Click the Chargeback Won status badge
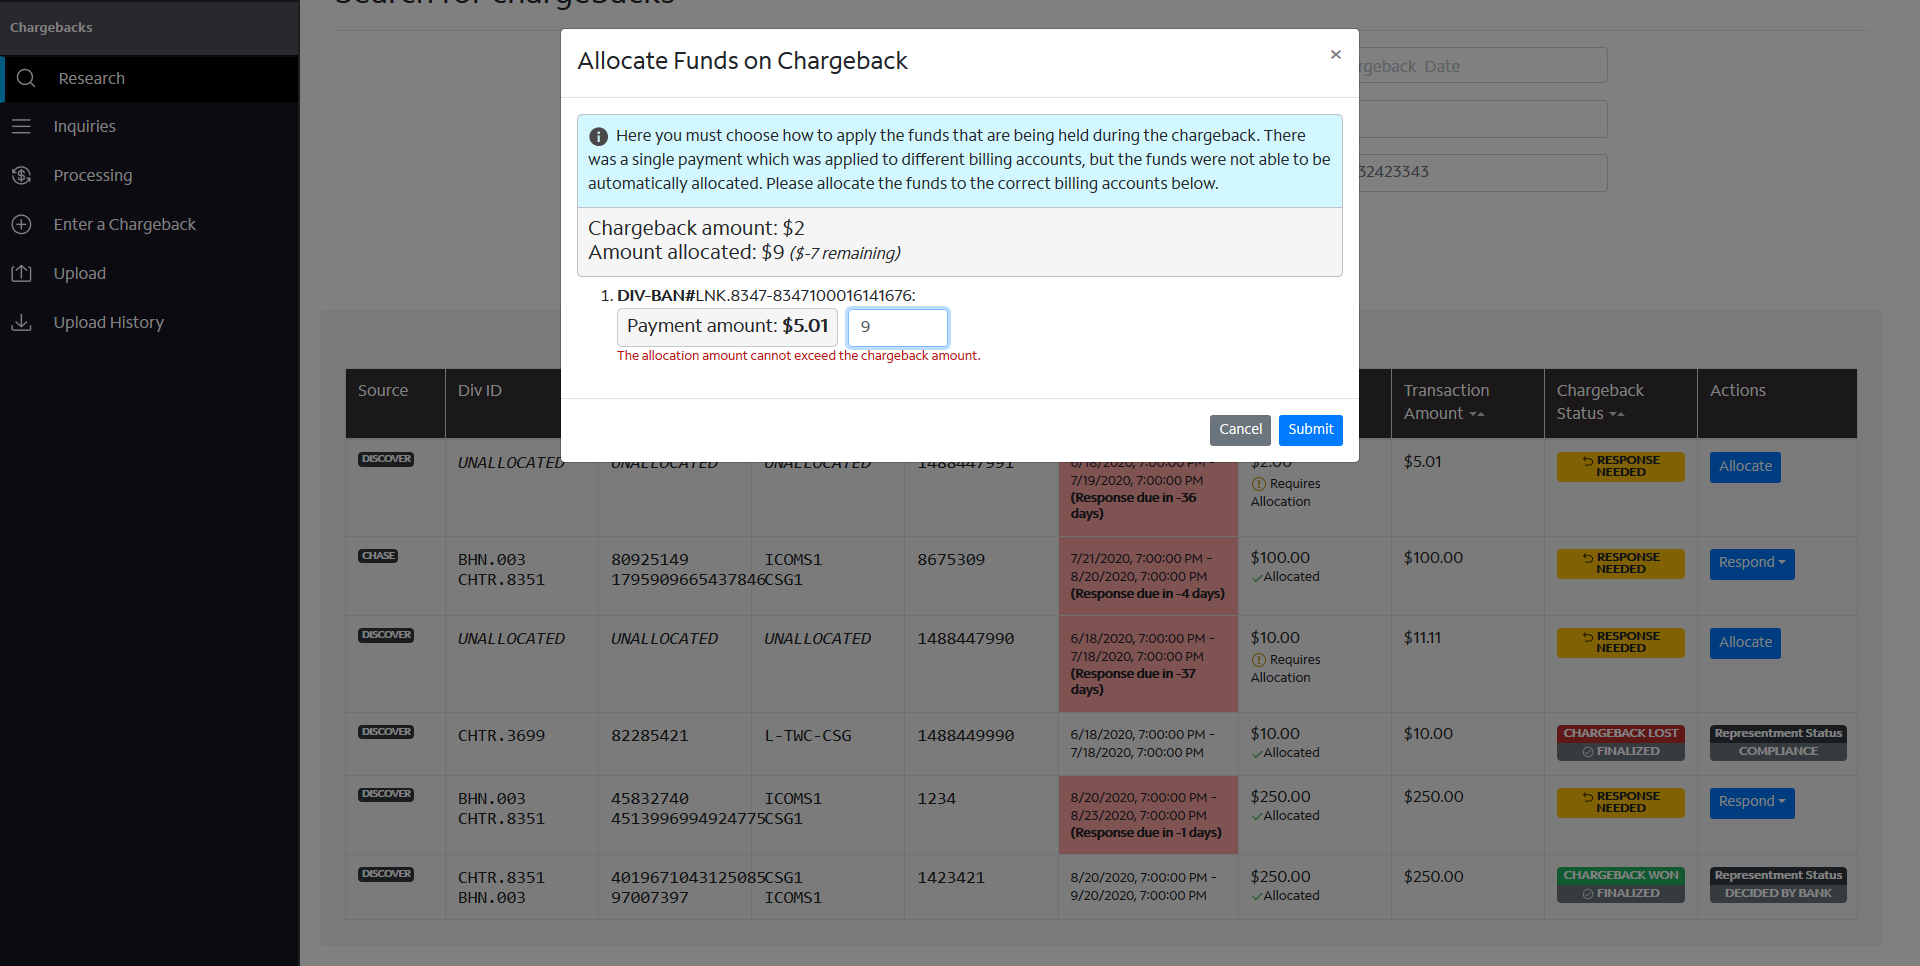The image size is (1920, 966). click(x=1620, y=875)
